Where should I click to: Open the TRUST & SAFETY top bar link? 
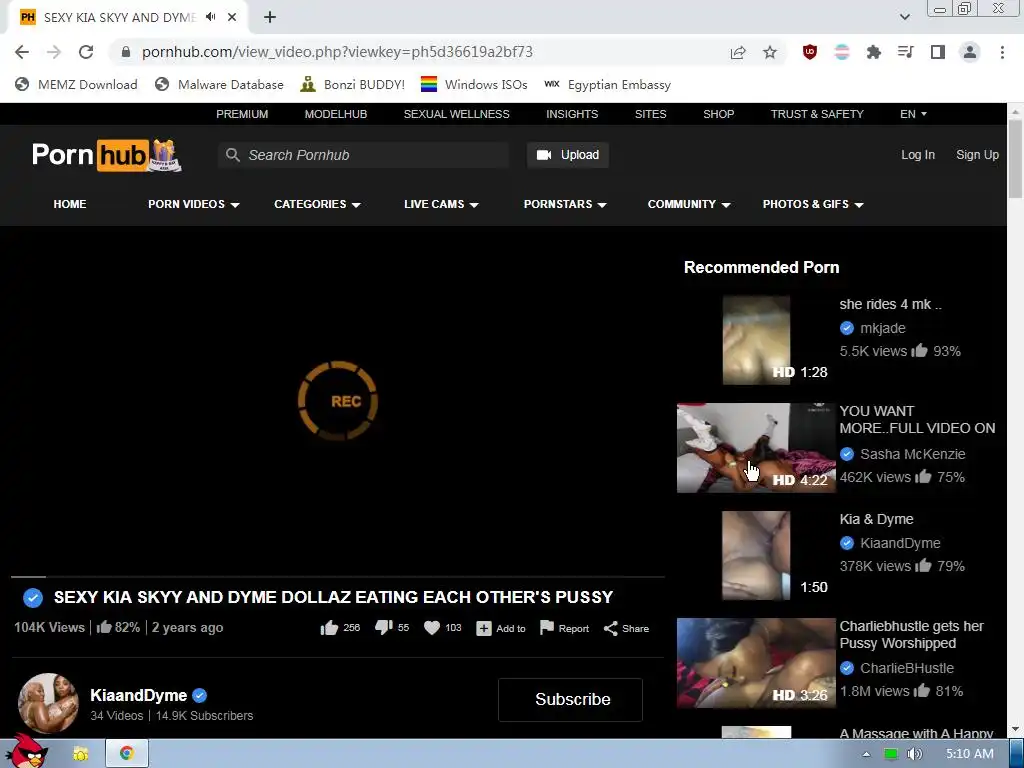tap(817, 114)
